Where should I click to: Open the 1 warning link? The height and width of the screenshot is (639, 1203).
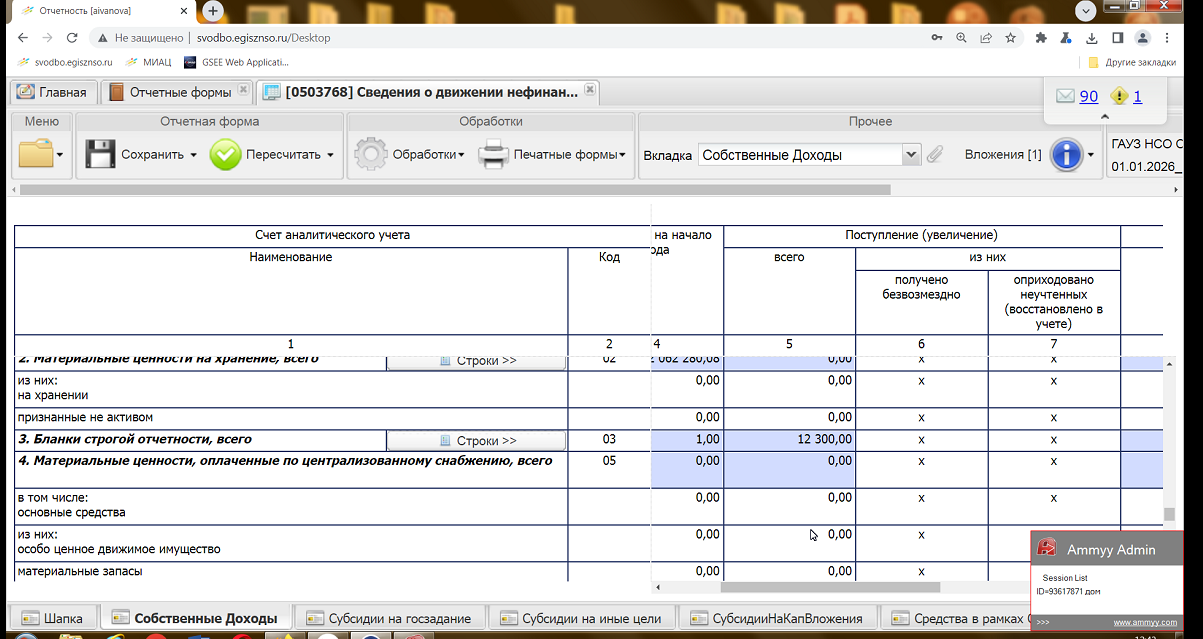(x=1137, y=96)
